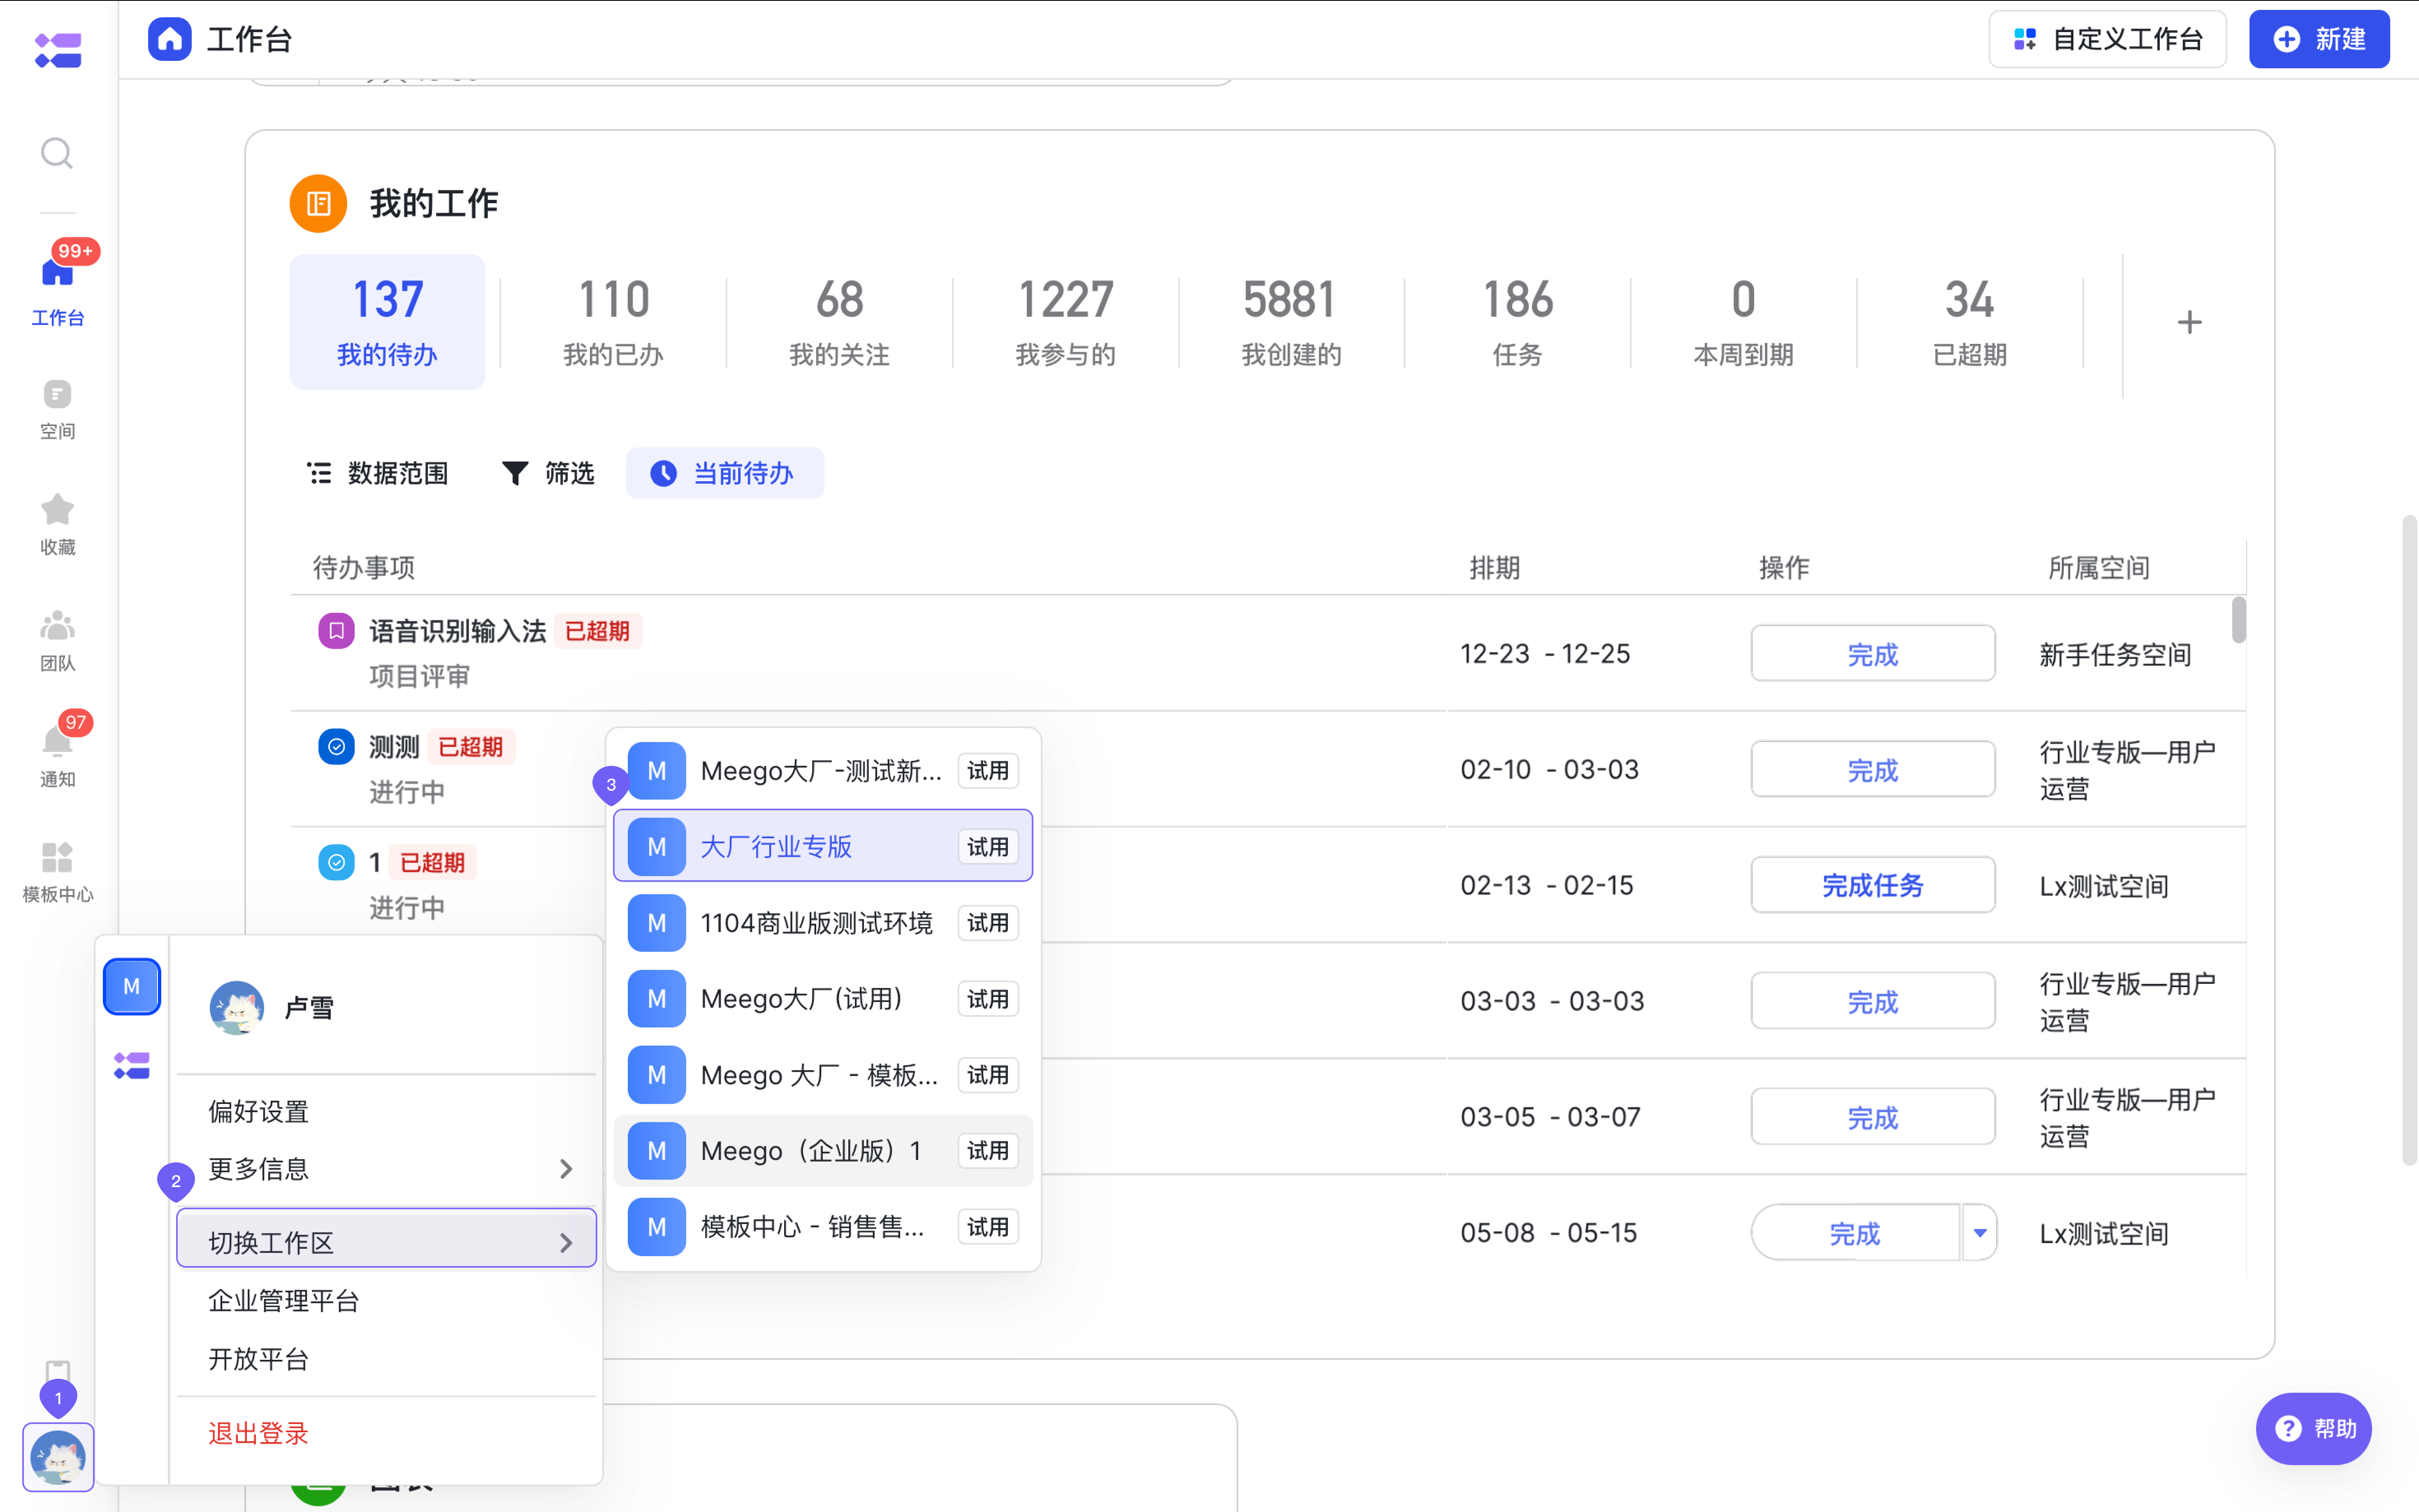The image size is (2419, 1512).
Task: Switch to Meego（企业版）1 workspace
Action: click(x=823, y=1151)
